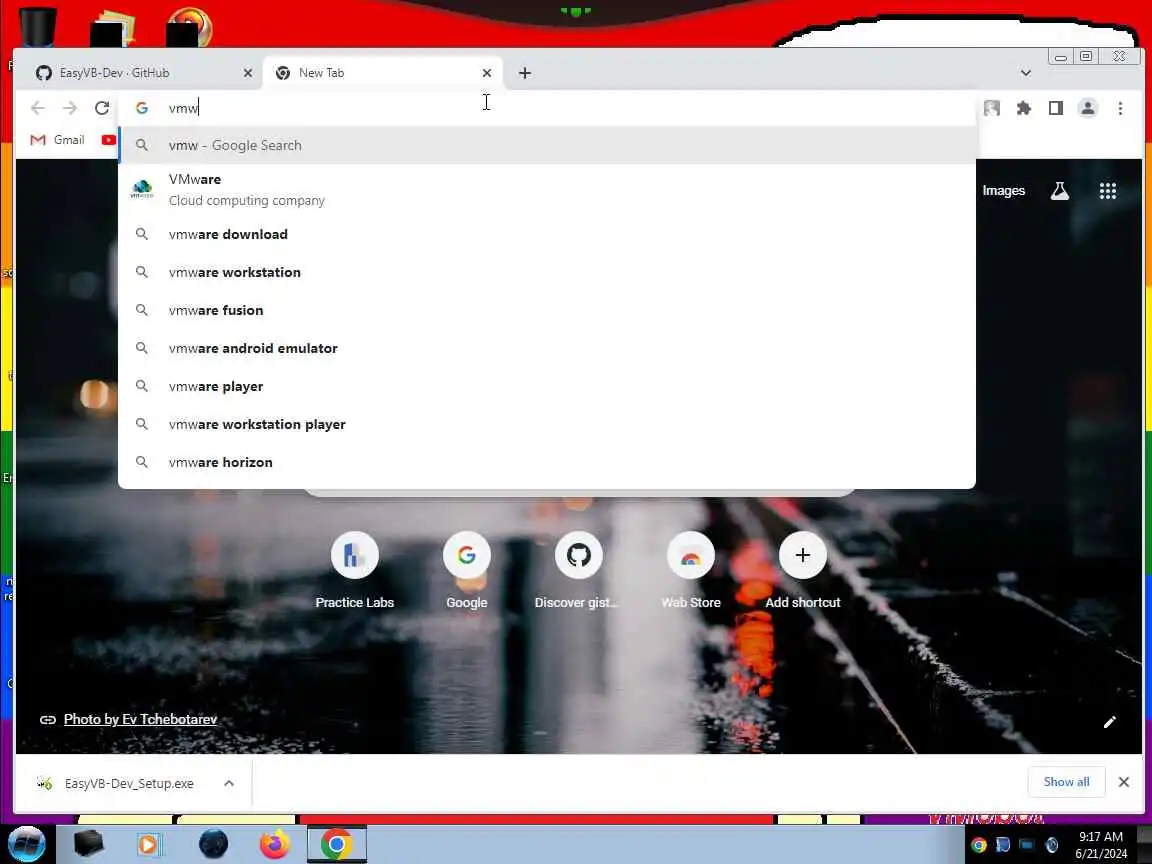Viewport: 1152px width, 864px height.
Task: Click Show all downloads
Action: pos(1066,782)
